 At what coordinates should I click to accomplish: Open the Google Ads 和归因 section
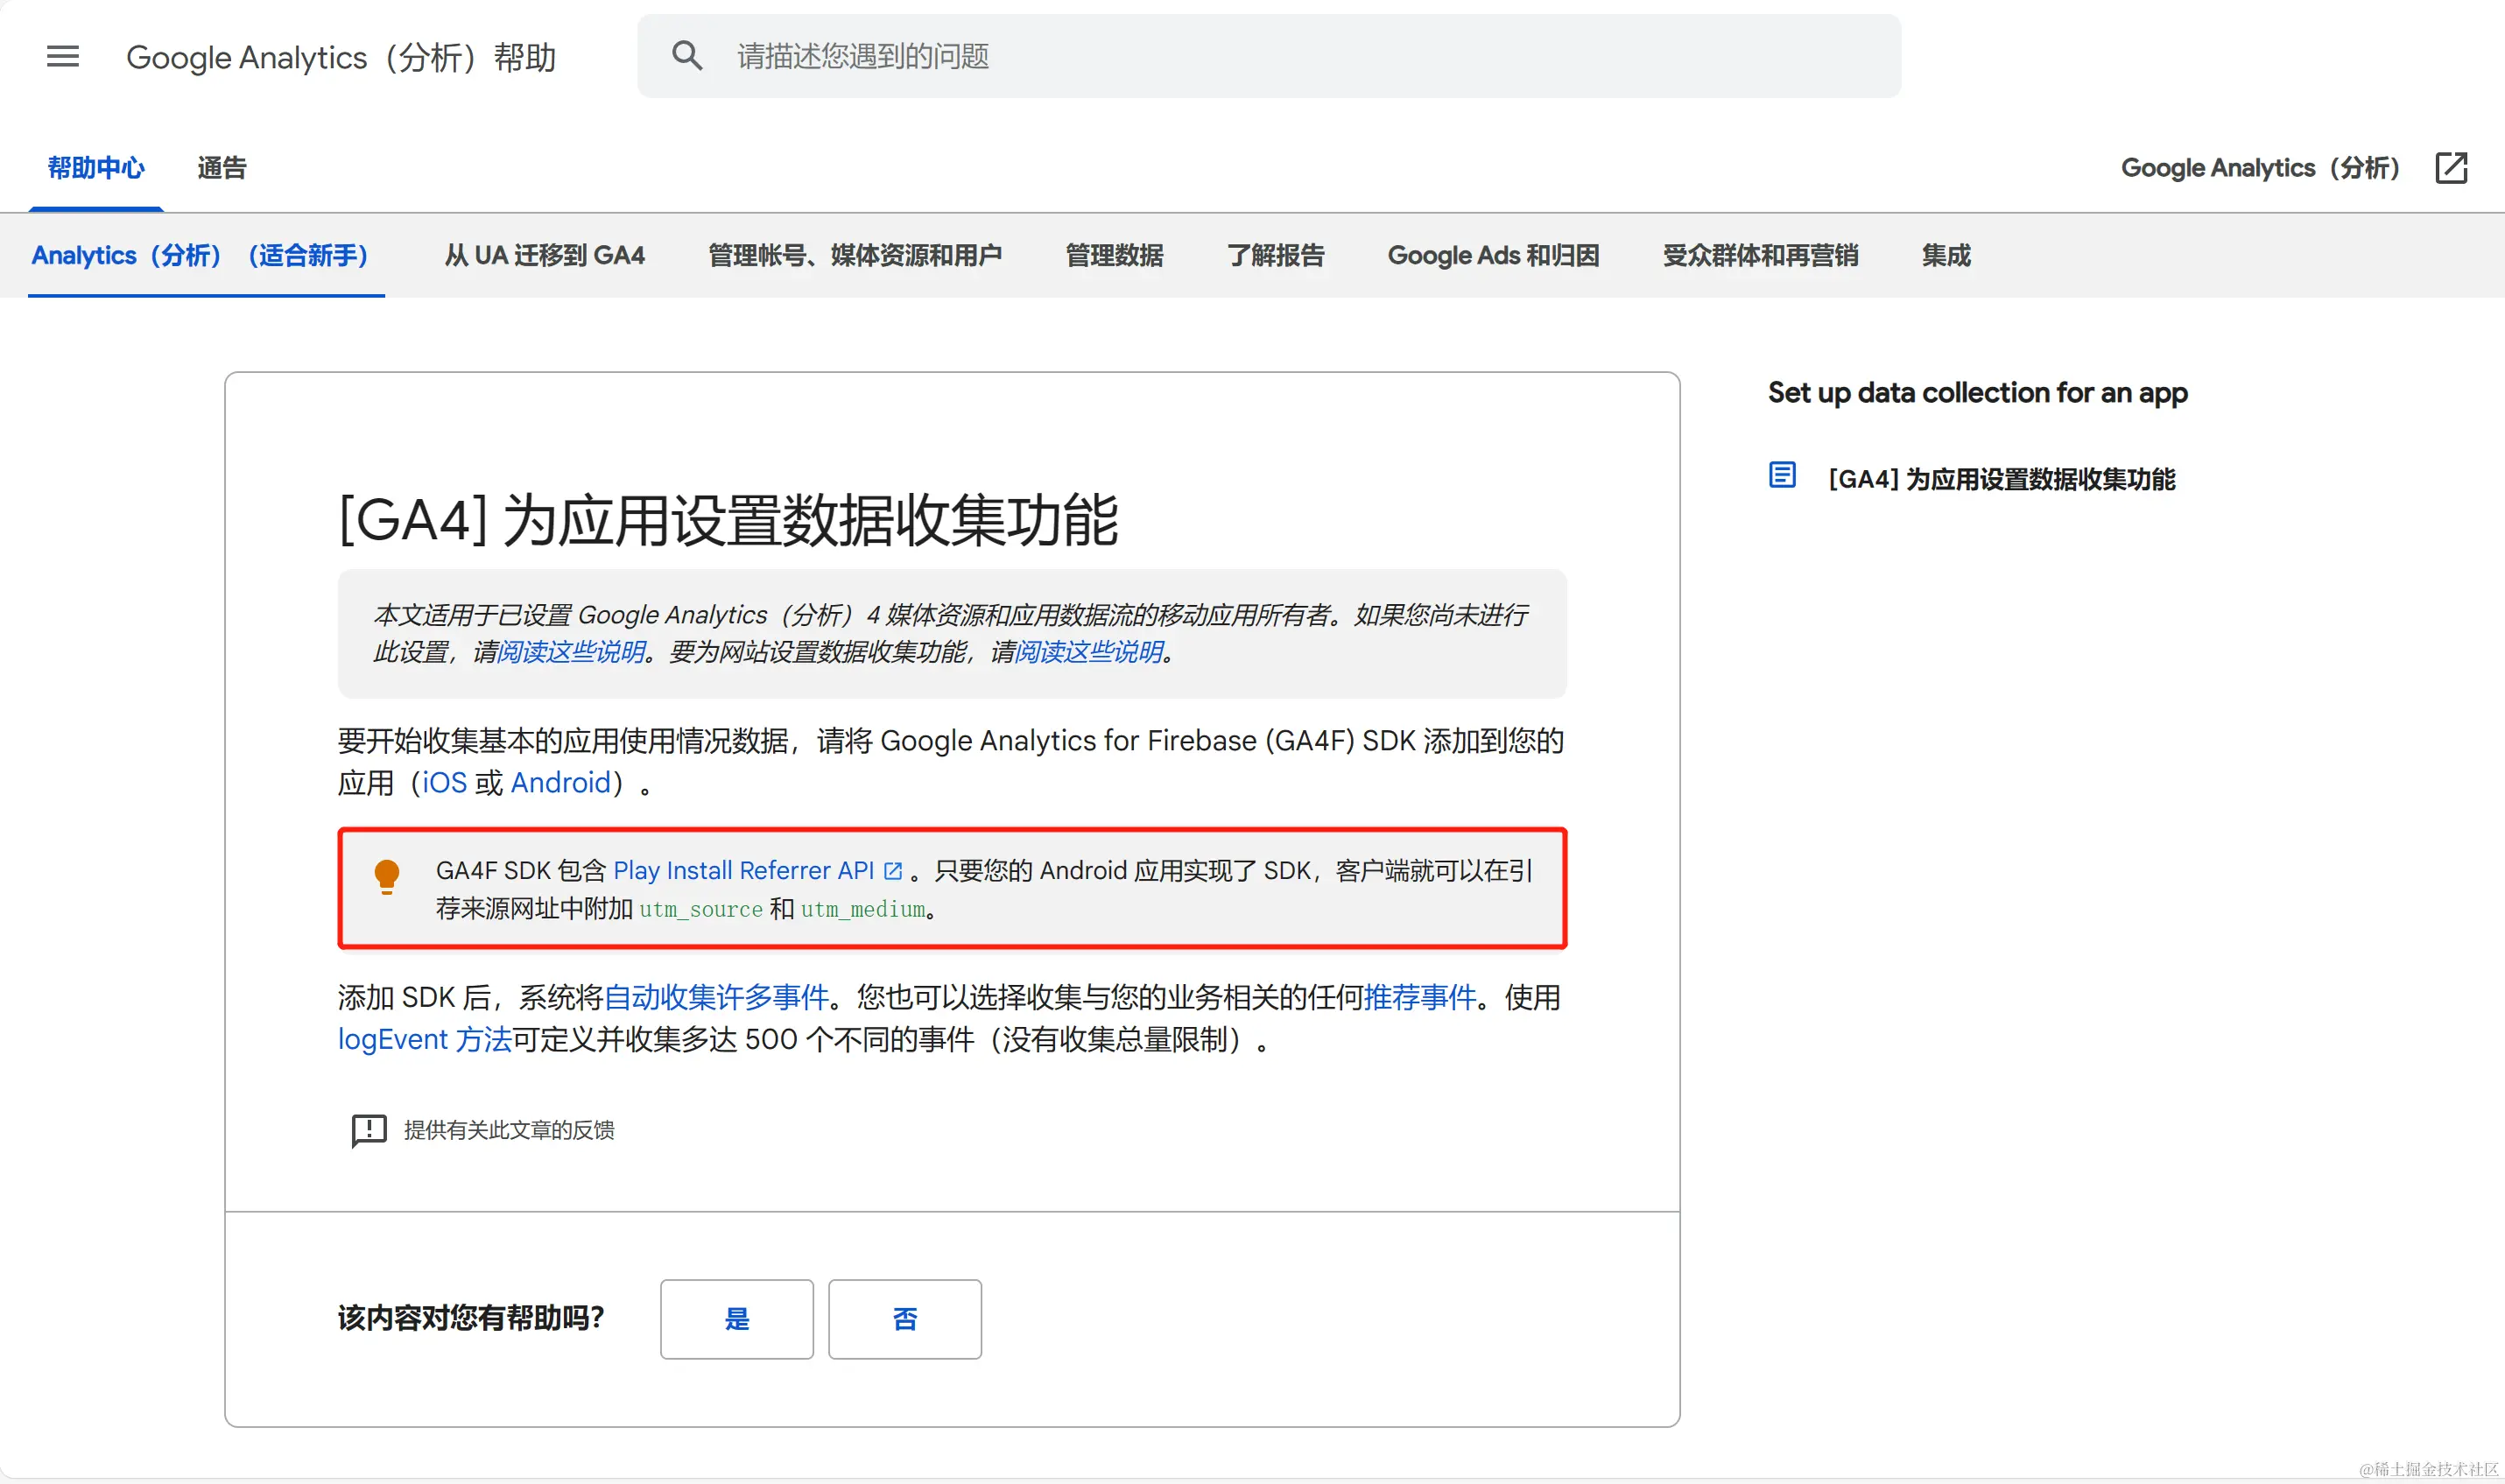tap(1492, 256)
